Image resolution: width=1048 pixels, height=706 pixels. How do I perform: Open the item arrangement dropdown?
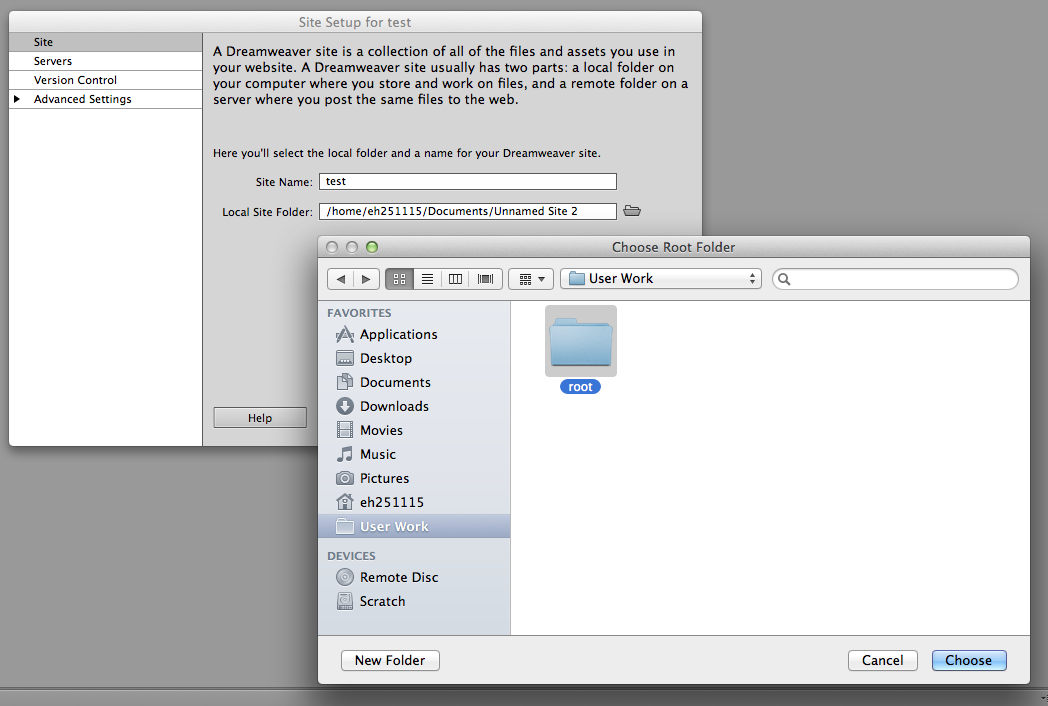coord(531,279)
